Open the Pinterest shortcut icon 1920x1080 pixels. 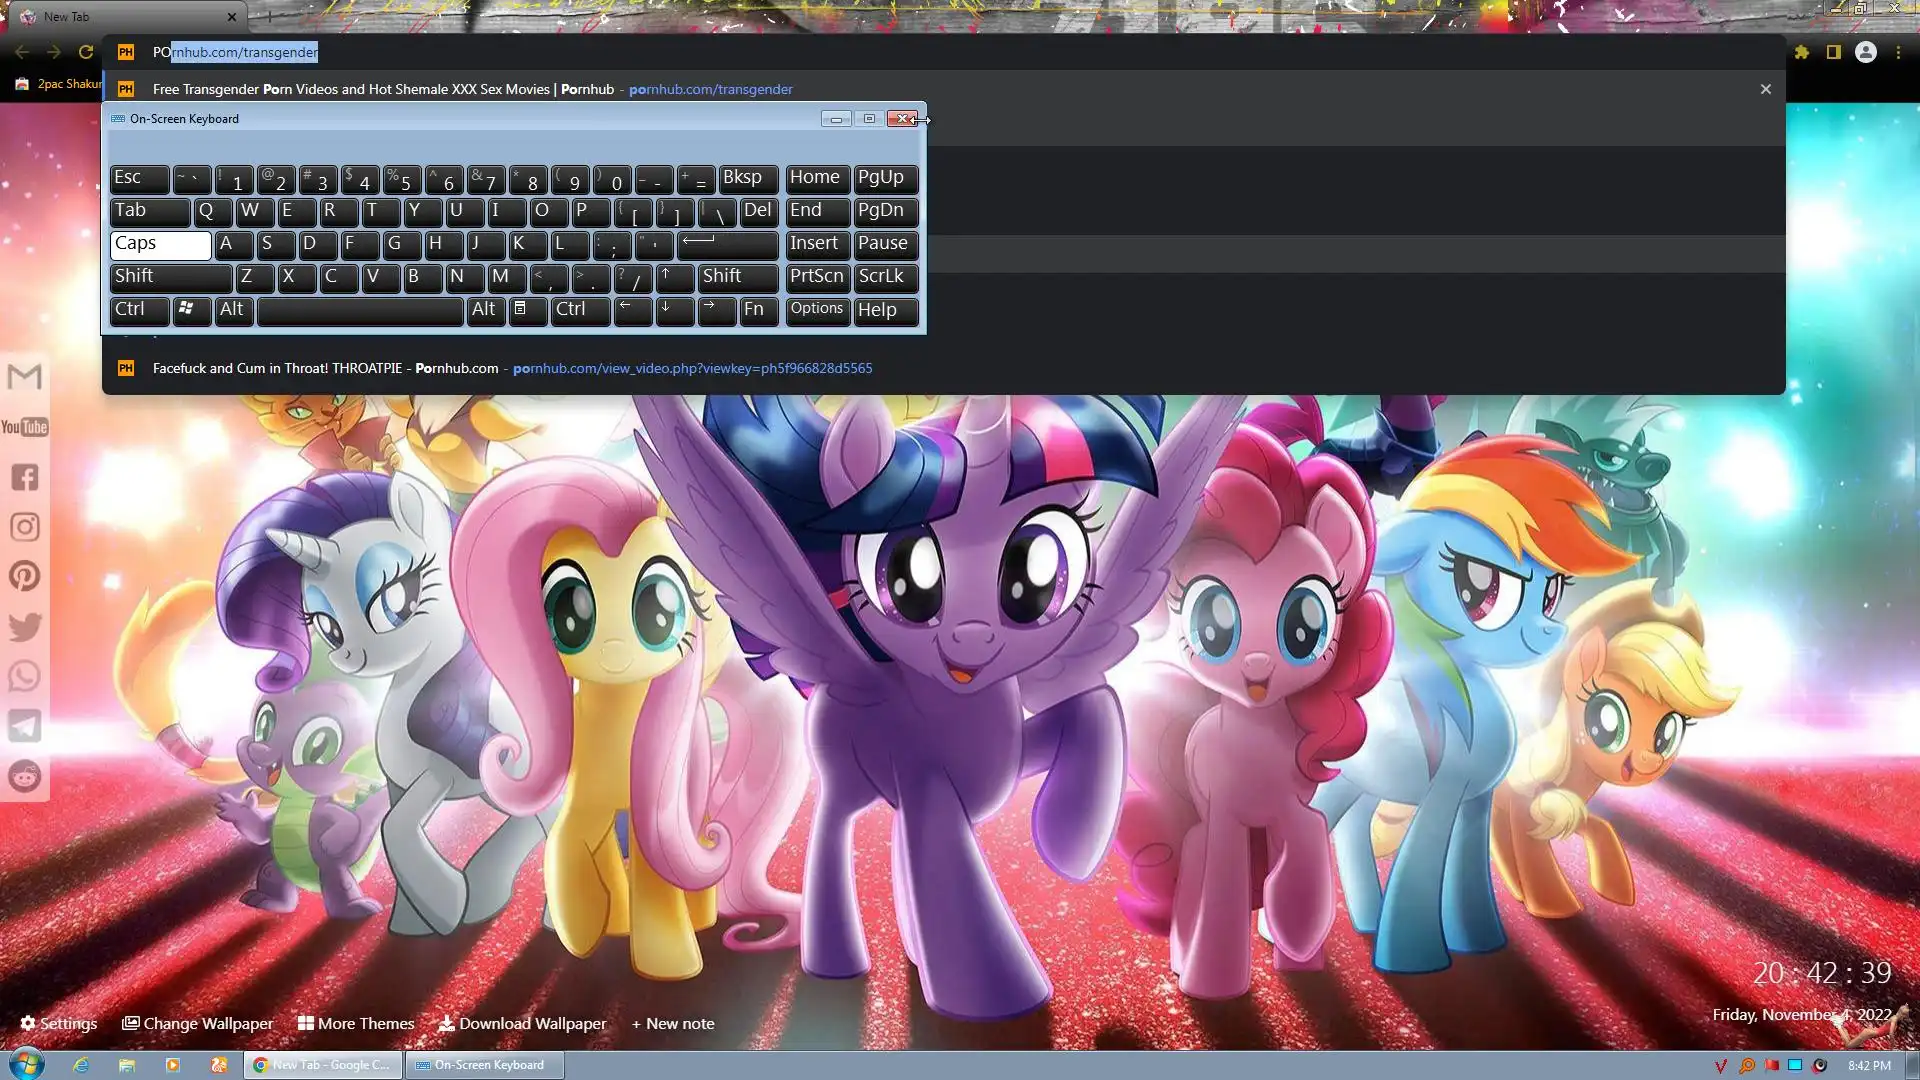24,576
